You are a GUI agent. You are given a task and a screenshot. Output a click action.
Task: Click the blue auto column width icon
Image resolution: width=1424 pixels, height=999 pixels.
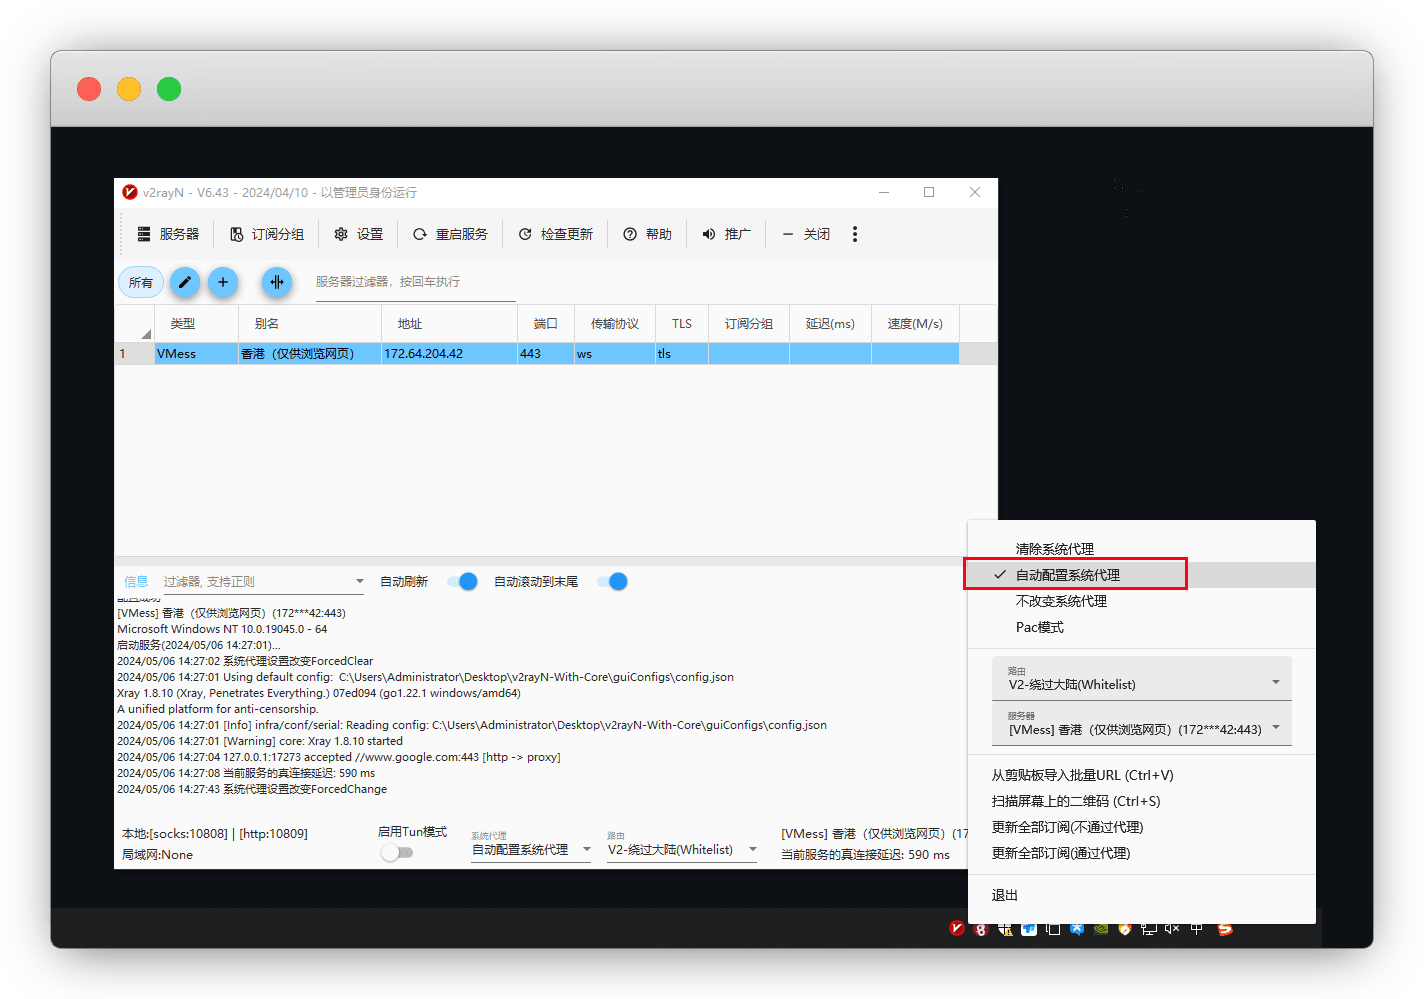277,282
